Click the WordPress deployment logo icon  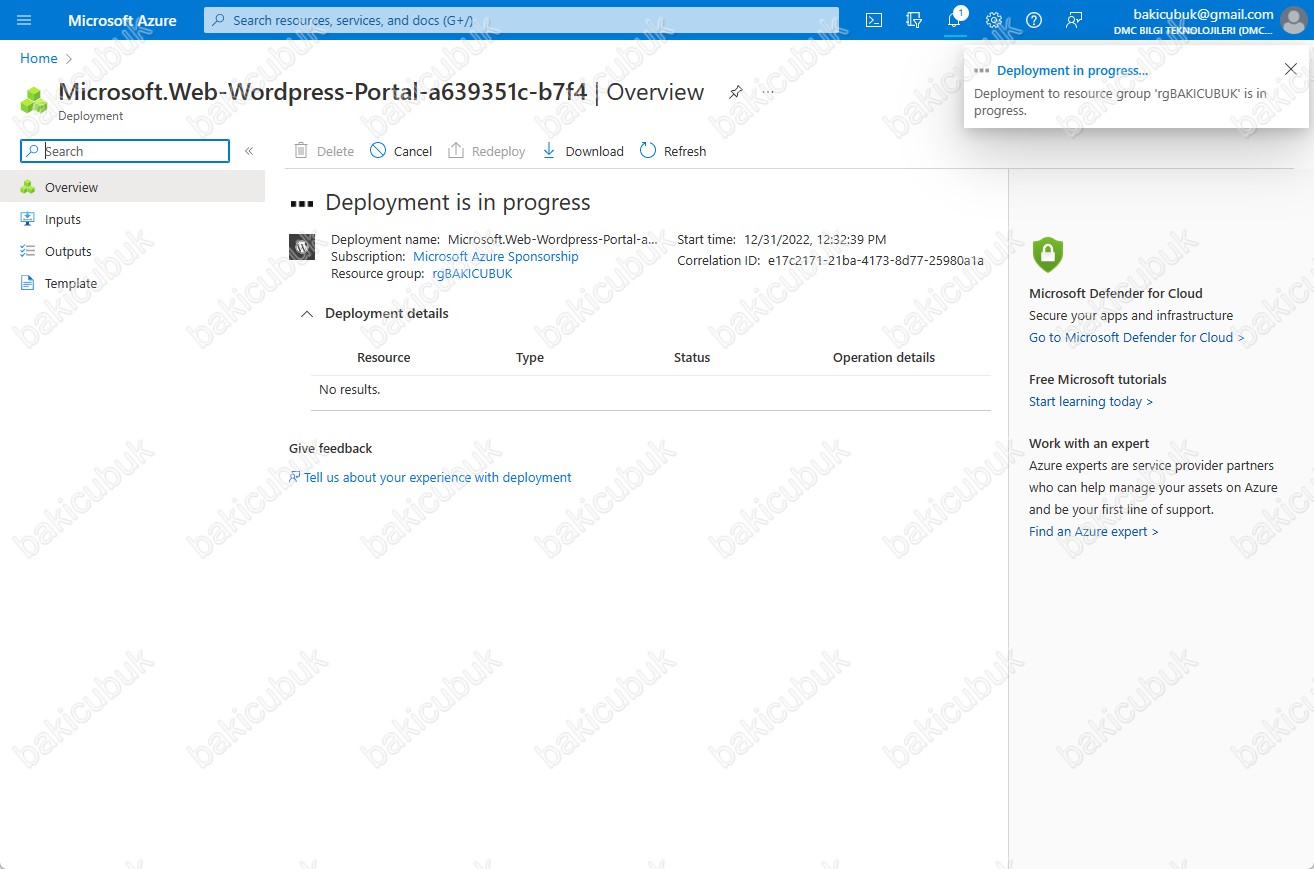click(302, 247)
